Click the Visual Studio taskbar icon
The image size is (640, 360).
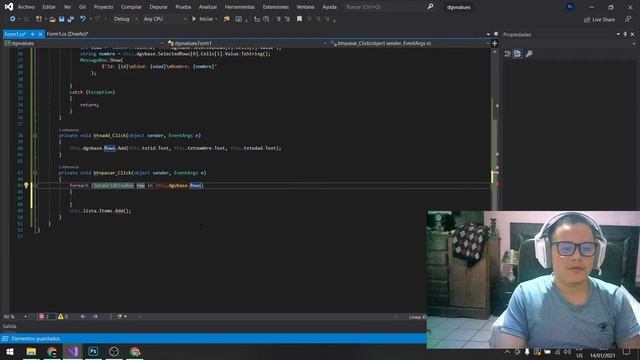[72, 351]
